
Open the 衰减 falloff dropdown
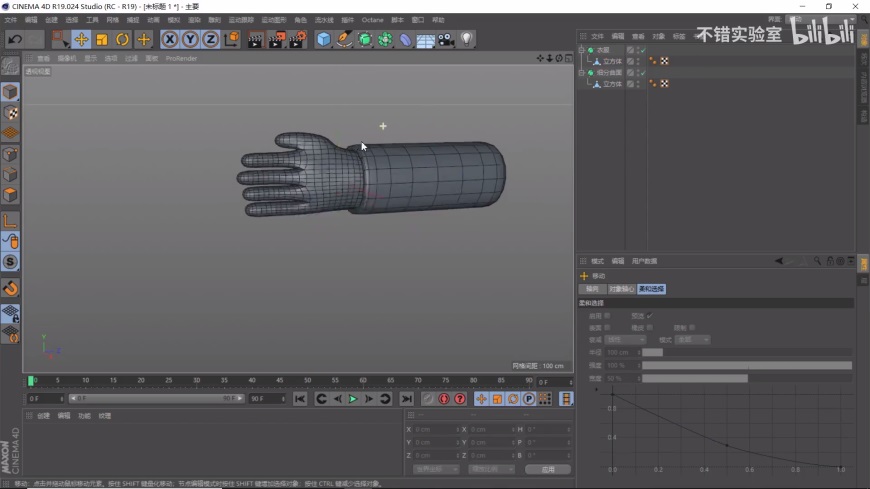[626, 340]
